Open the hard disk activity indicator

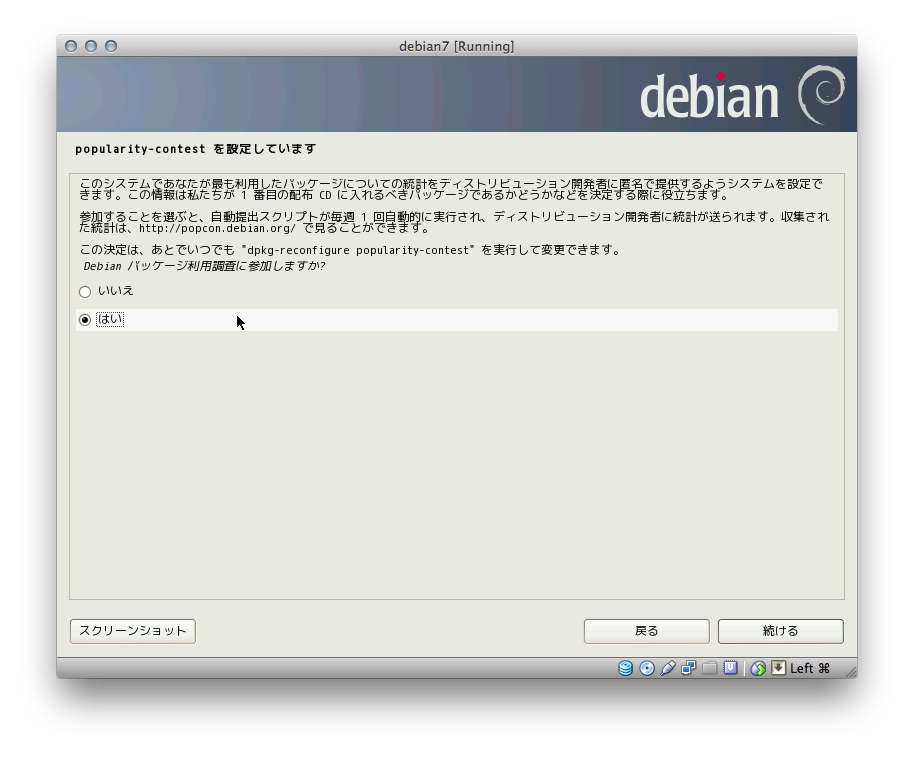(625, 668)
